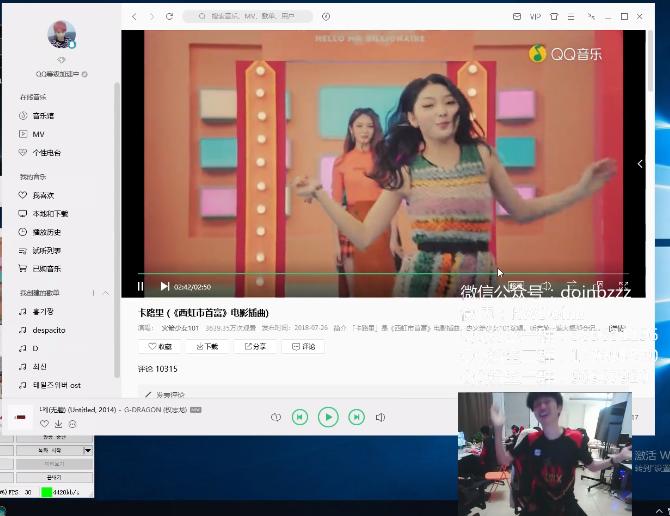The width and height of the screenshot is (670, 516).
Task: Pause the MV video
Action: pyautogui.click(x=141, y=286)
